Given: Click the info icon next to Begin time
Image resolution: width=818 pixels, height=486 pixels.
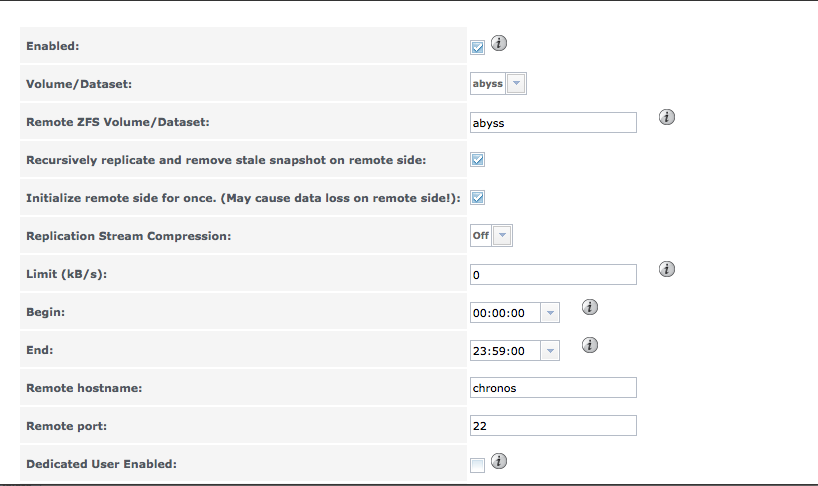Looking at the screenshot, I should [590, 307].
